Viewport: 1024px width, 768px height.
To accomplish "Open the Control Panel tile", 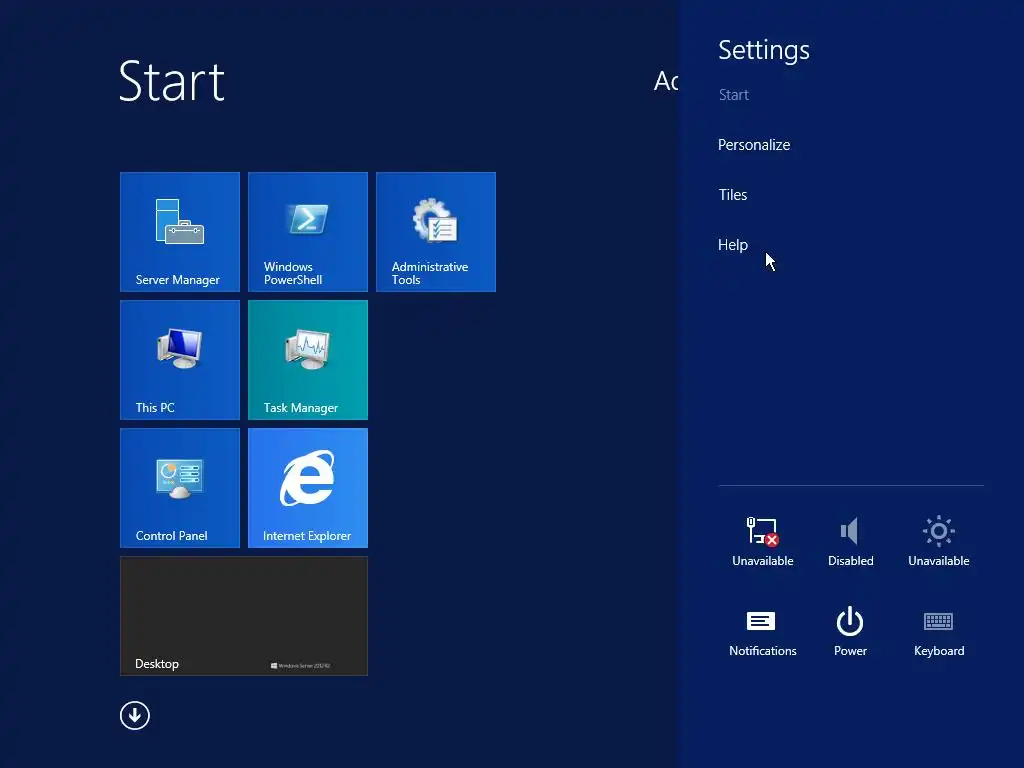I will [x=180, y=488].
